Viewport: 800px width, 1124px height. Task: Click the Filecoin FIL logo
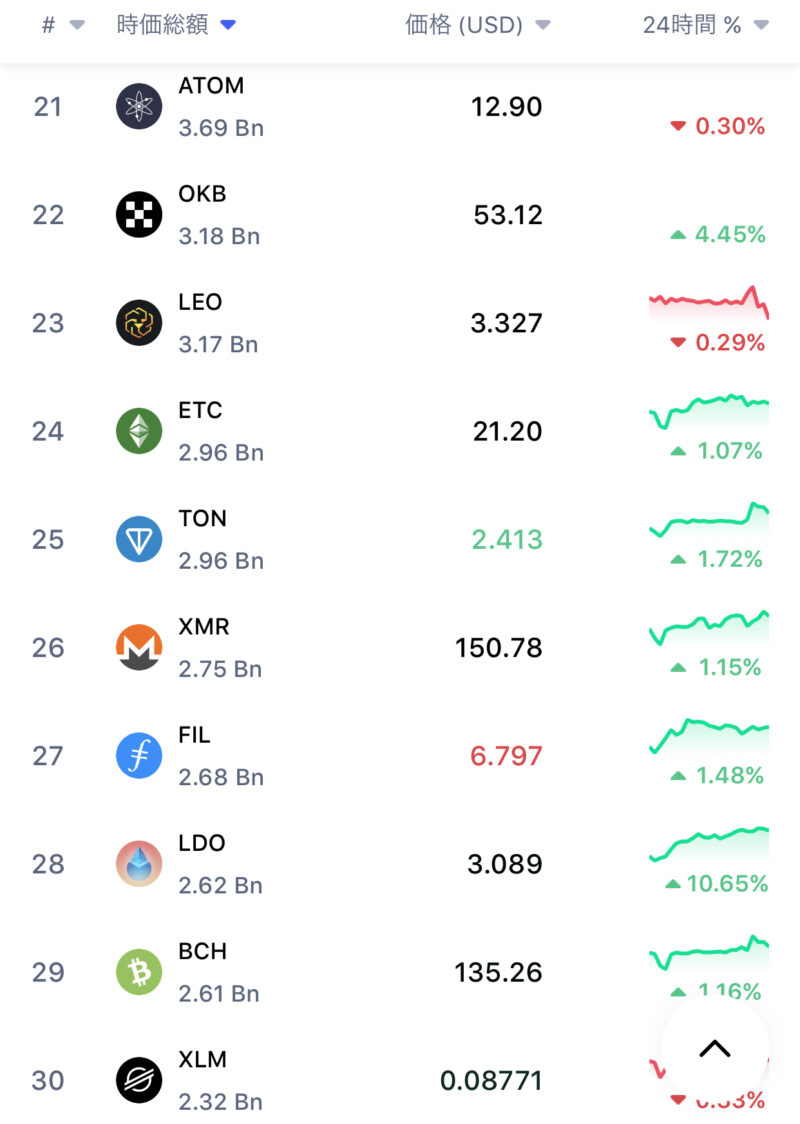click(139, 756)
